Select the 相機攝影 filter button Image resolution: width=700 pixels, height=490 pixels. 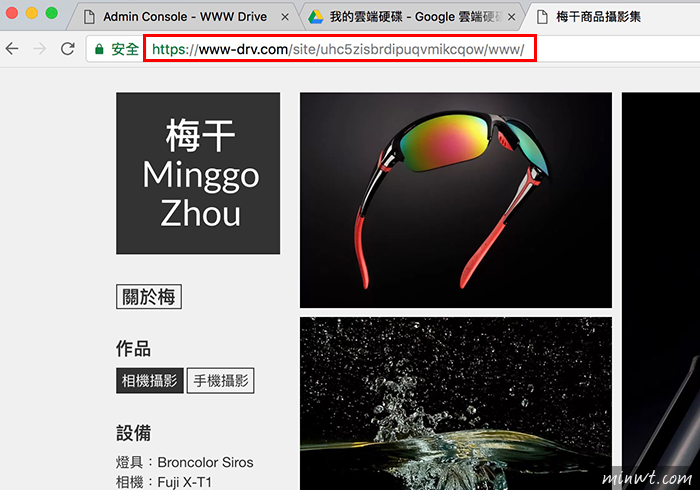tap(150, 381)
